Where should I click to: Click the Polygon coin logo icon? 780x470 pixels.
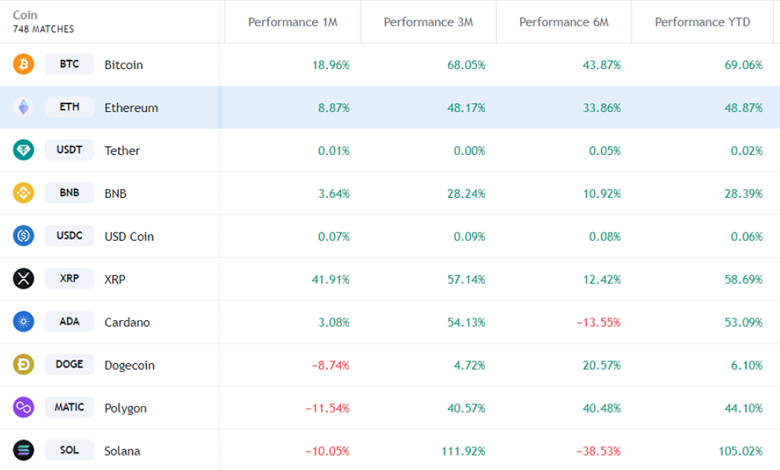pyautogui.click(x=23, y=408)
